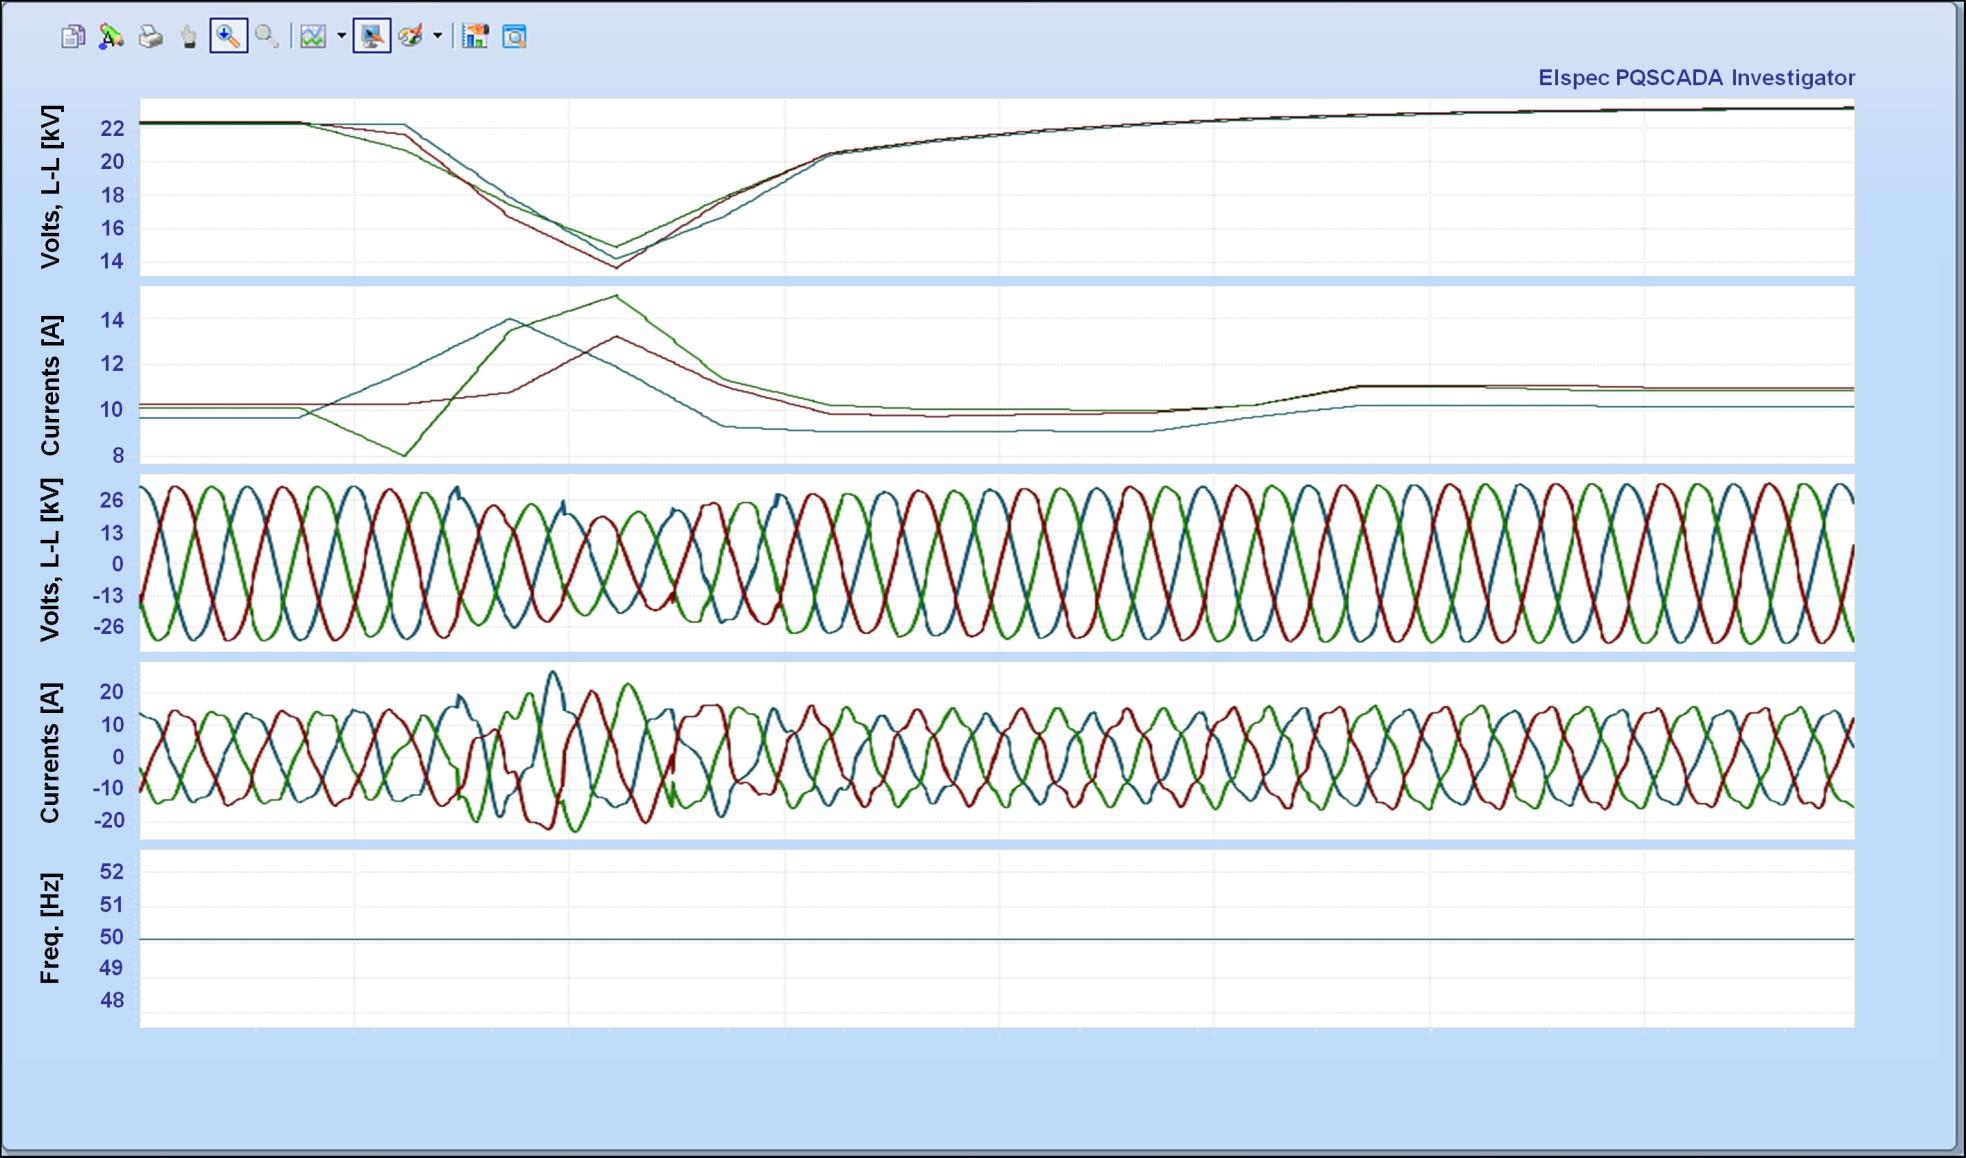Click the waveform Currents [A] axis label

(x=50, y=753)
